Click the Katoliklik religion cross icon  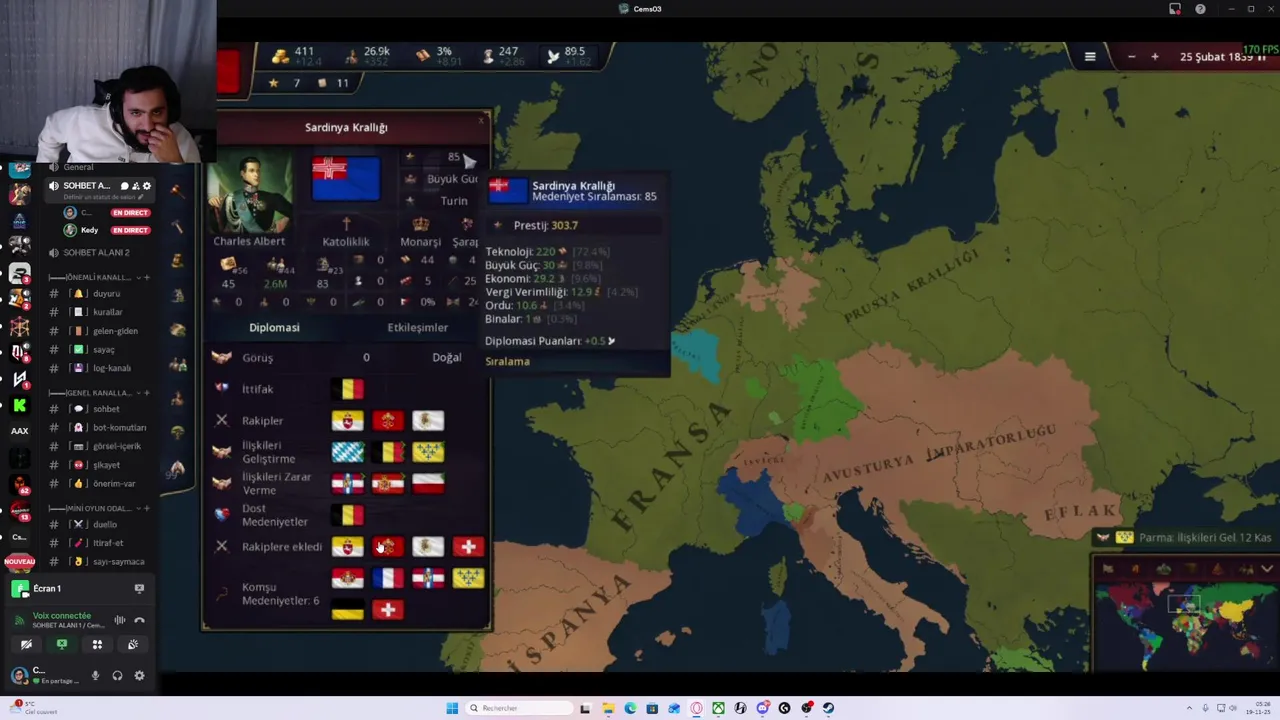[346, 224]
